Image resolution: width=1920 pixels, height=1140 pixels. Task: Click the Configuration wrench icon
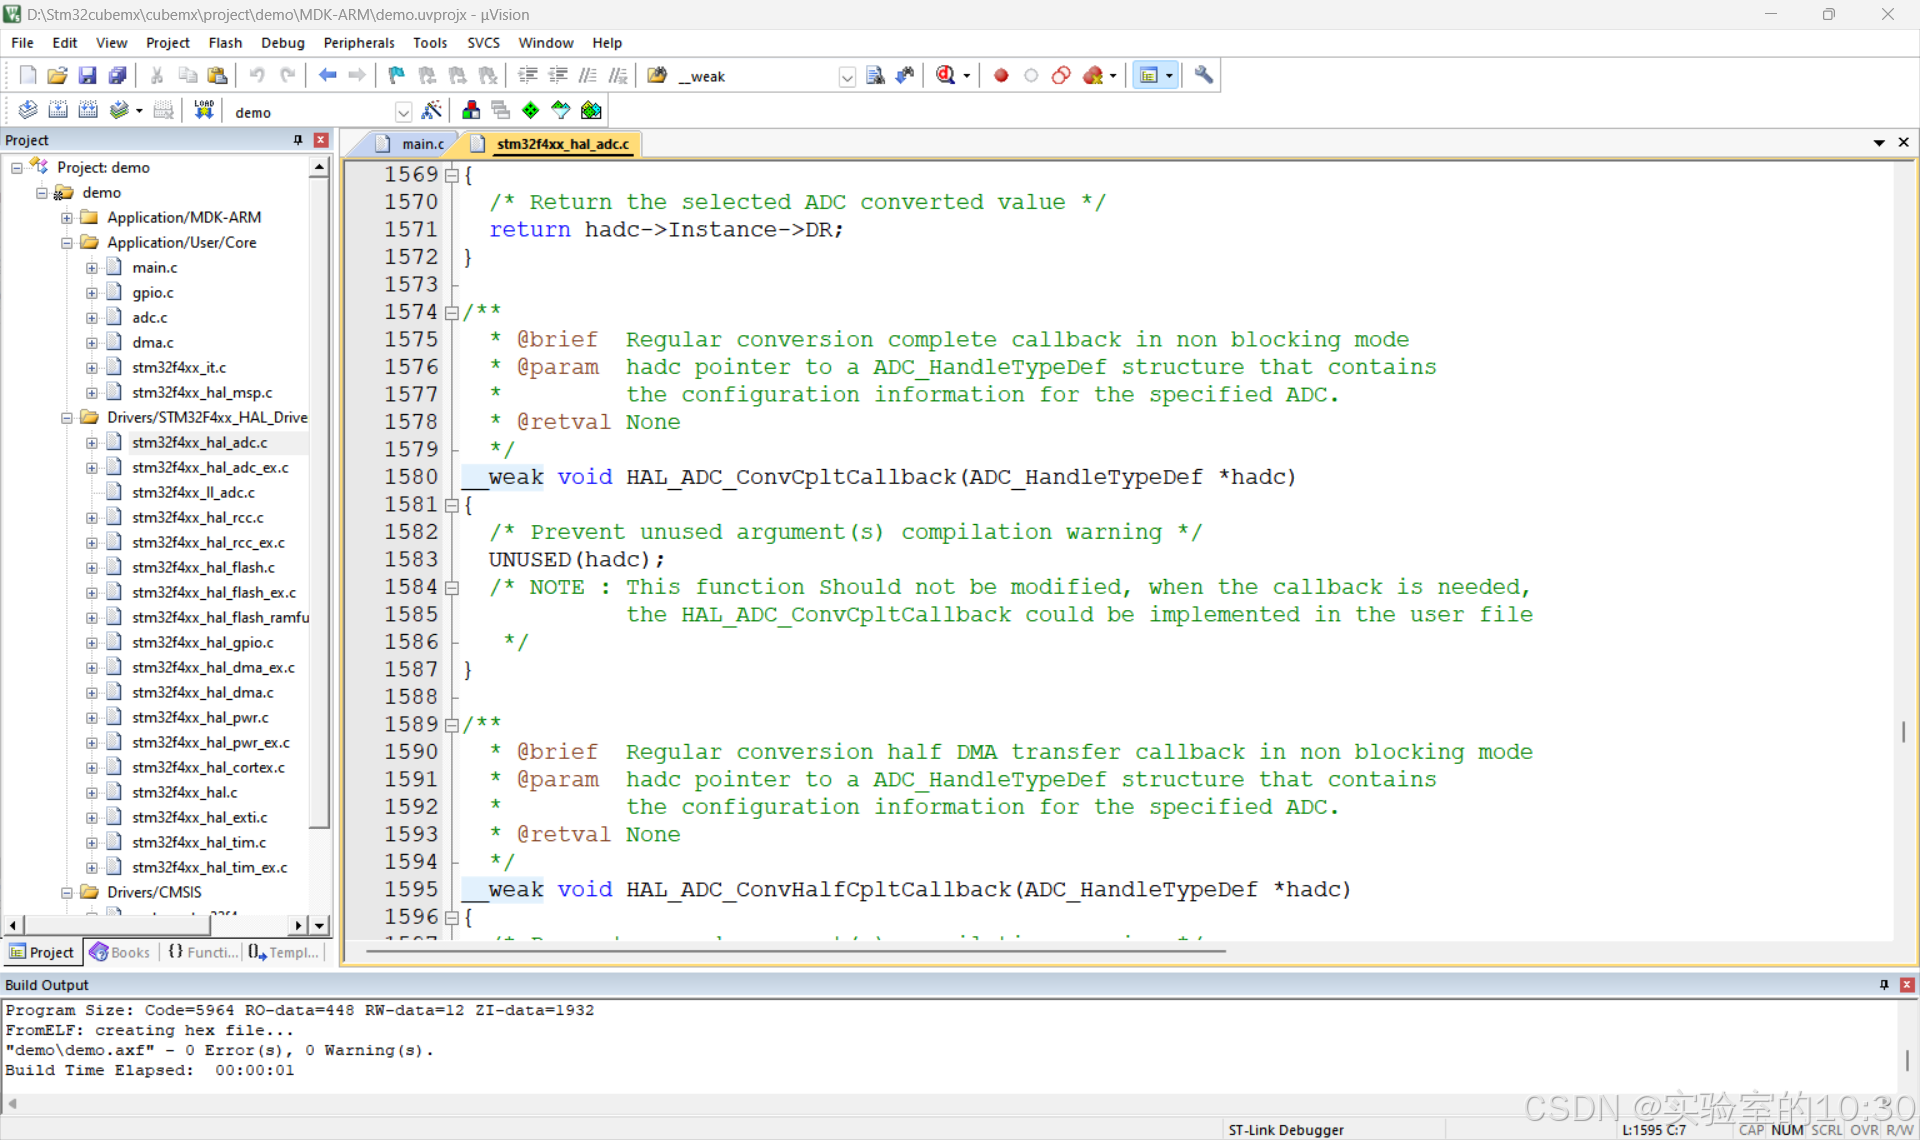pos(1203,75)
